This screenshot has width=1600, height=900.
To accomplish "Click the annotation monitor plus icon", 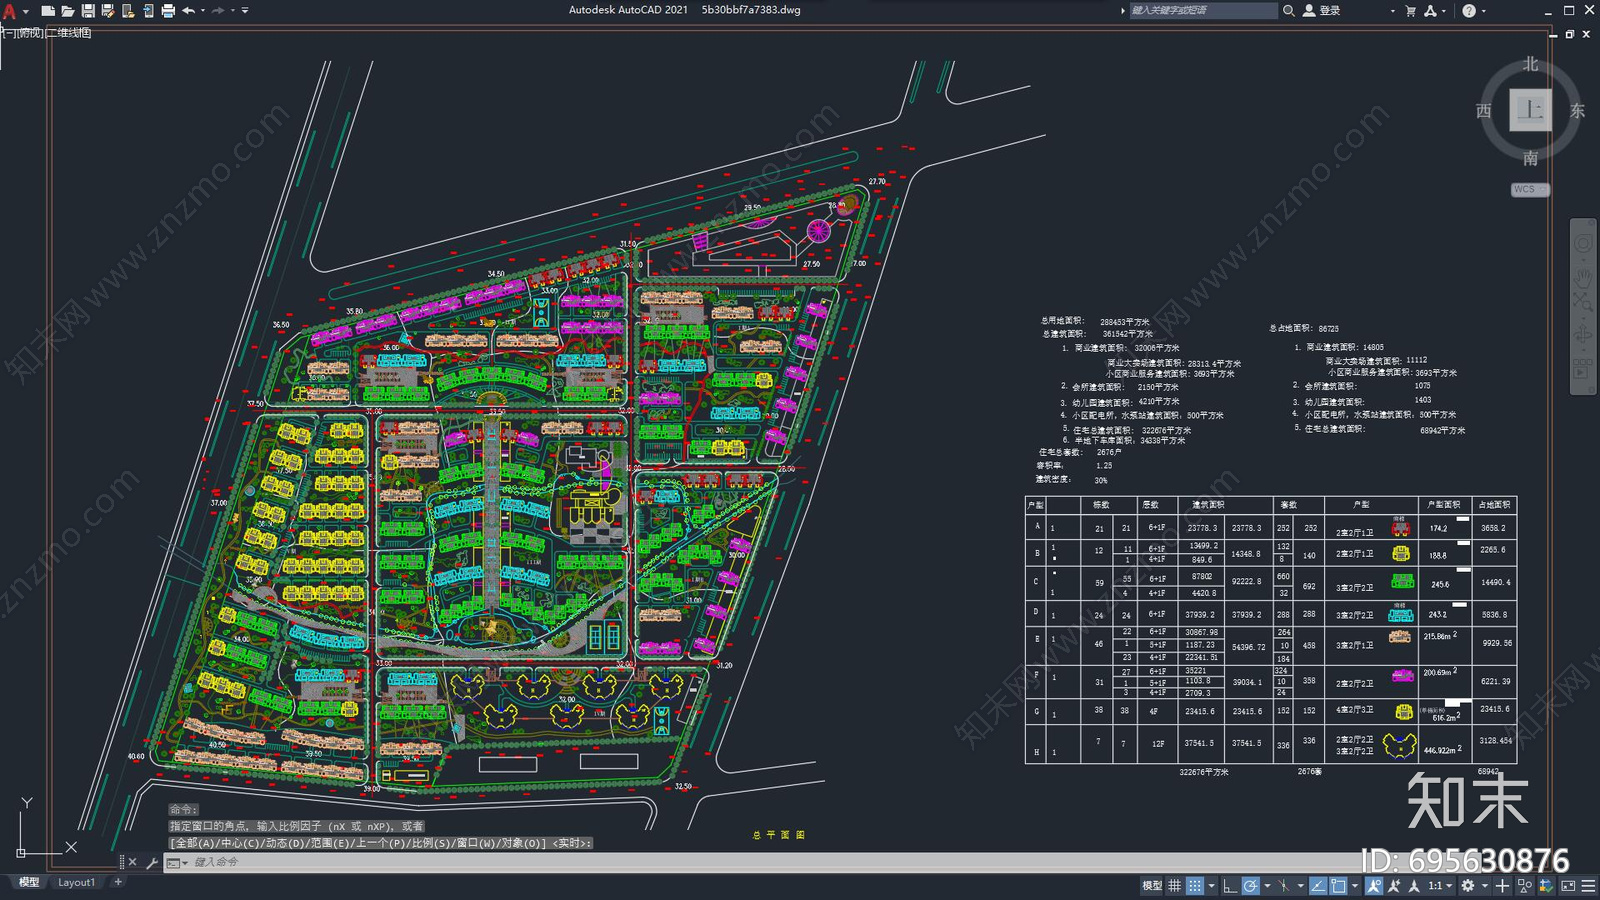I will click(x=1502, y=886).
